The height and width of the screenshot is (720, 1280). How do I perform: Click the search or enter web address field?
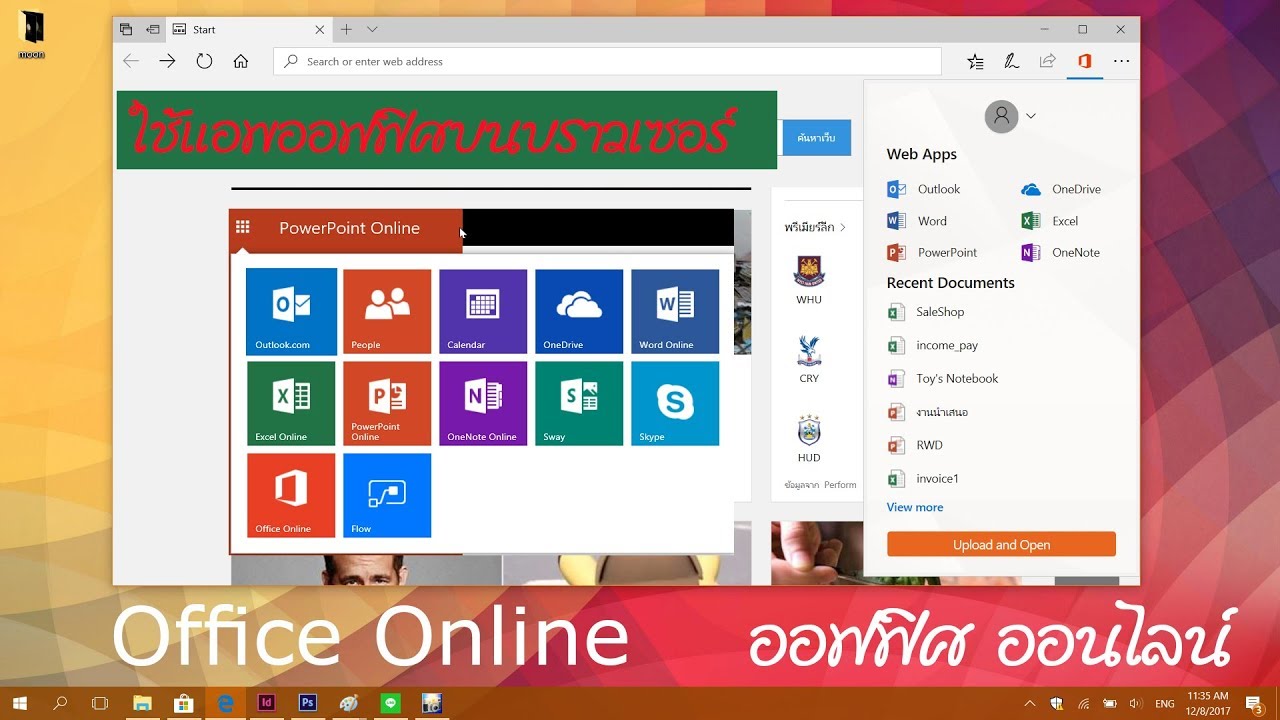607,61
